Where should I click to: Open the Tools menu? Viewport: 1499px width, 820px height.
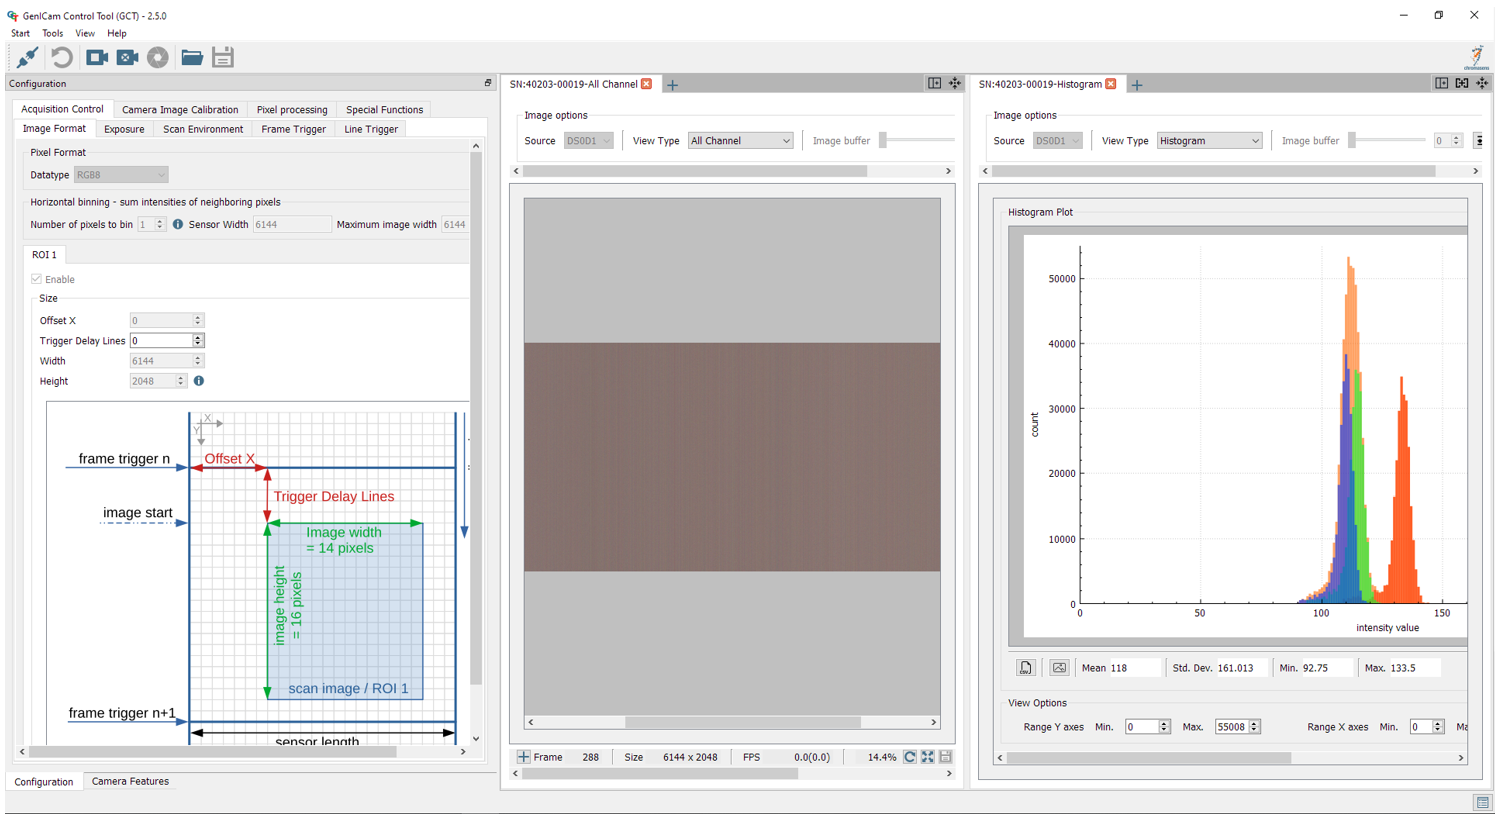53,33
